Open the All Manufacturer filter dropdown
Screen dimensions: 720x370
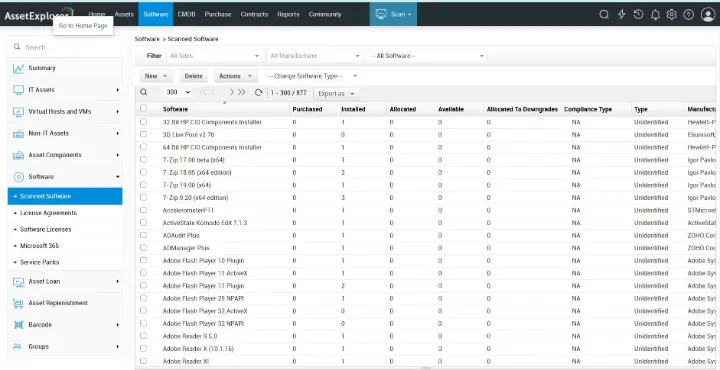315,56
